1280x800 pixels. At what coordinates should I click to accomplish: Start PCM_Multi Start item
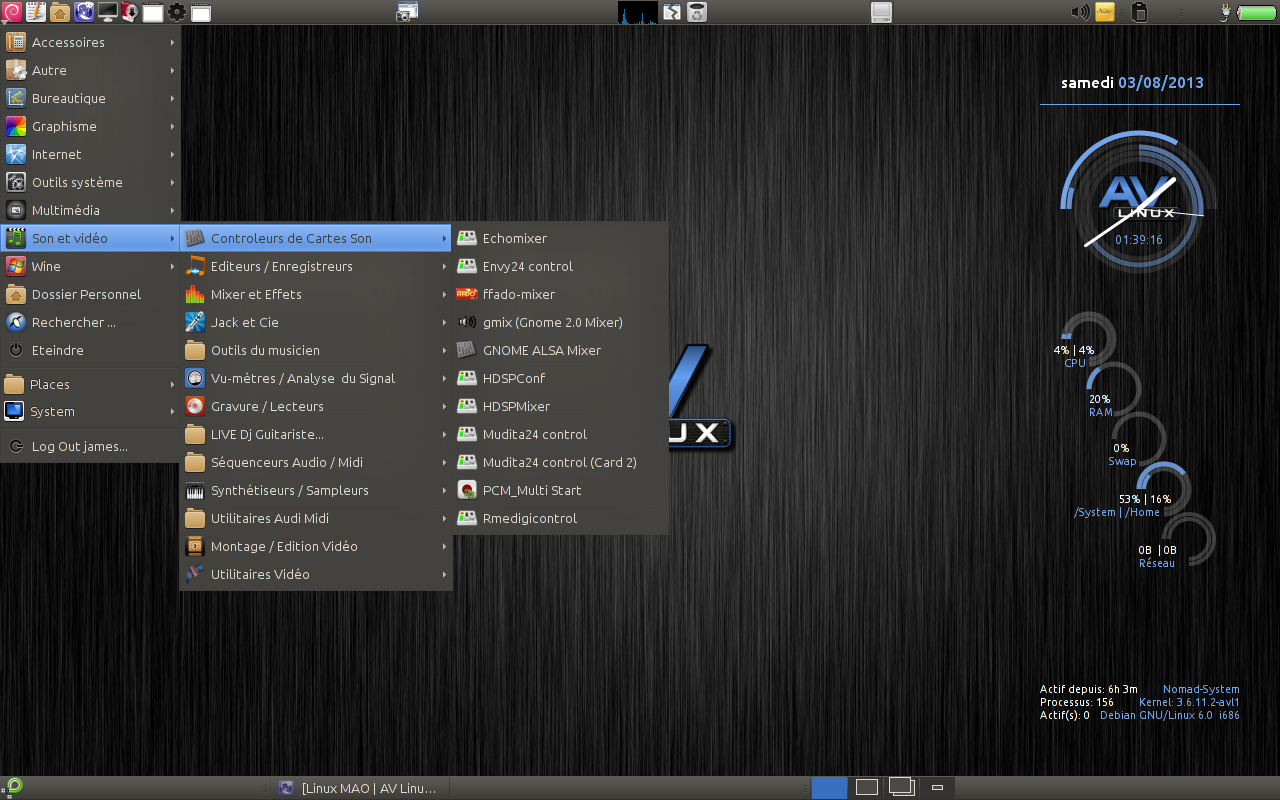point(531,490)
